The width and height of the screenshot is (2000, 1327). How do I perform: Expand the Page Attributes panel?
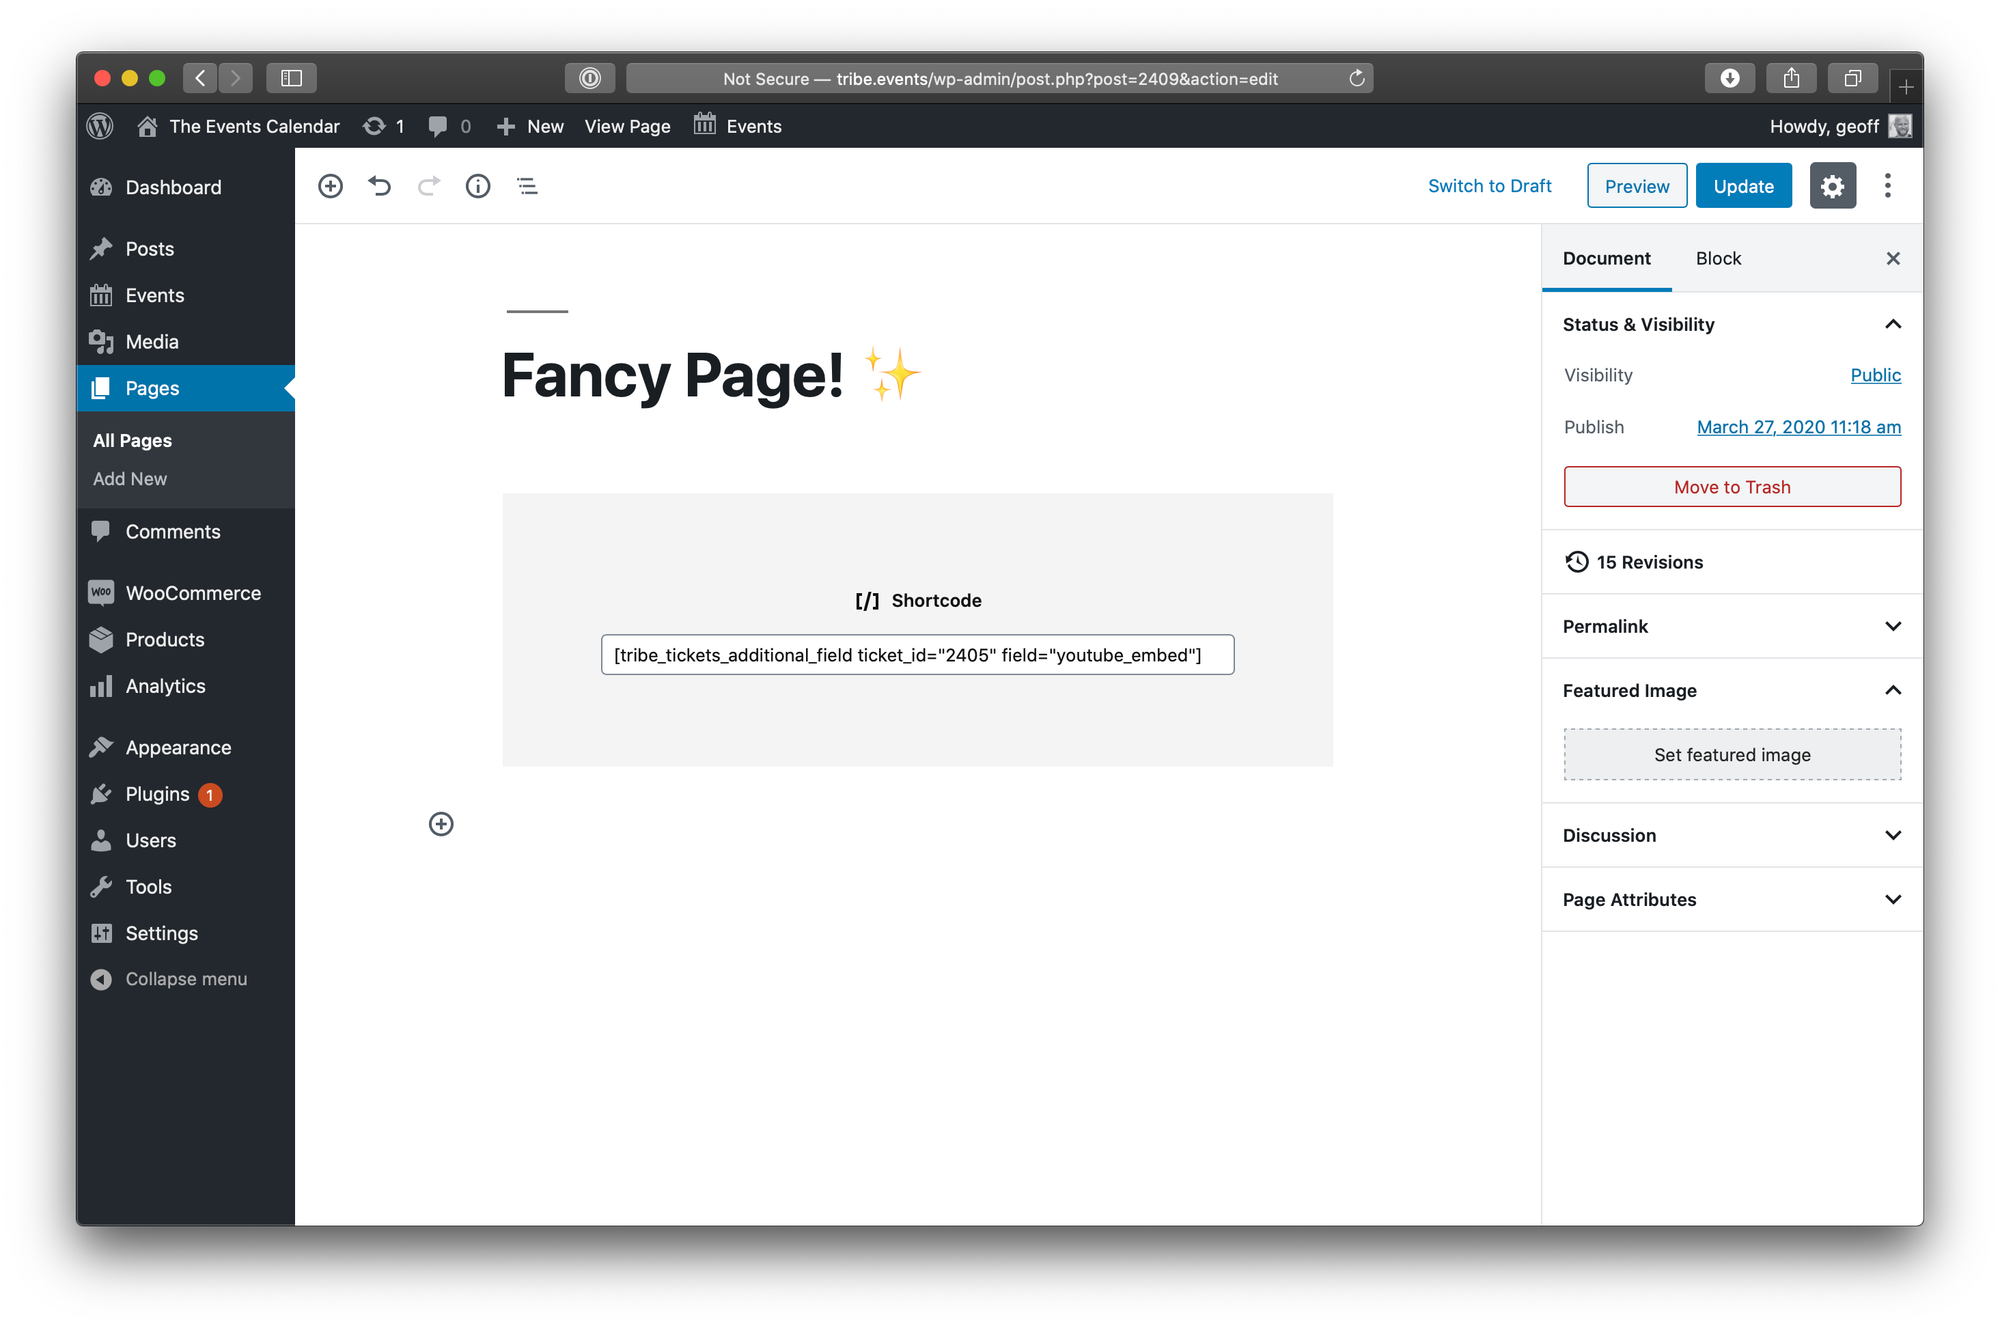[1892, 899]
